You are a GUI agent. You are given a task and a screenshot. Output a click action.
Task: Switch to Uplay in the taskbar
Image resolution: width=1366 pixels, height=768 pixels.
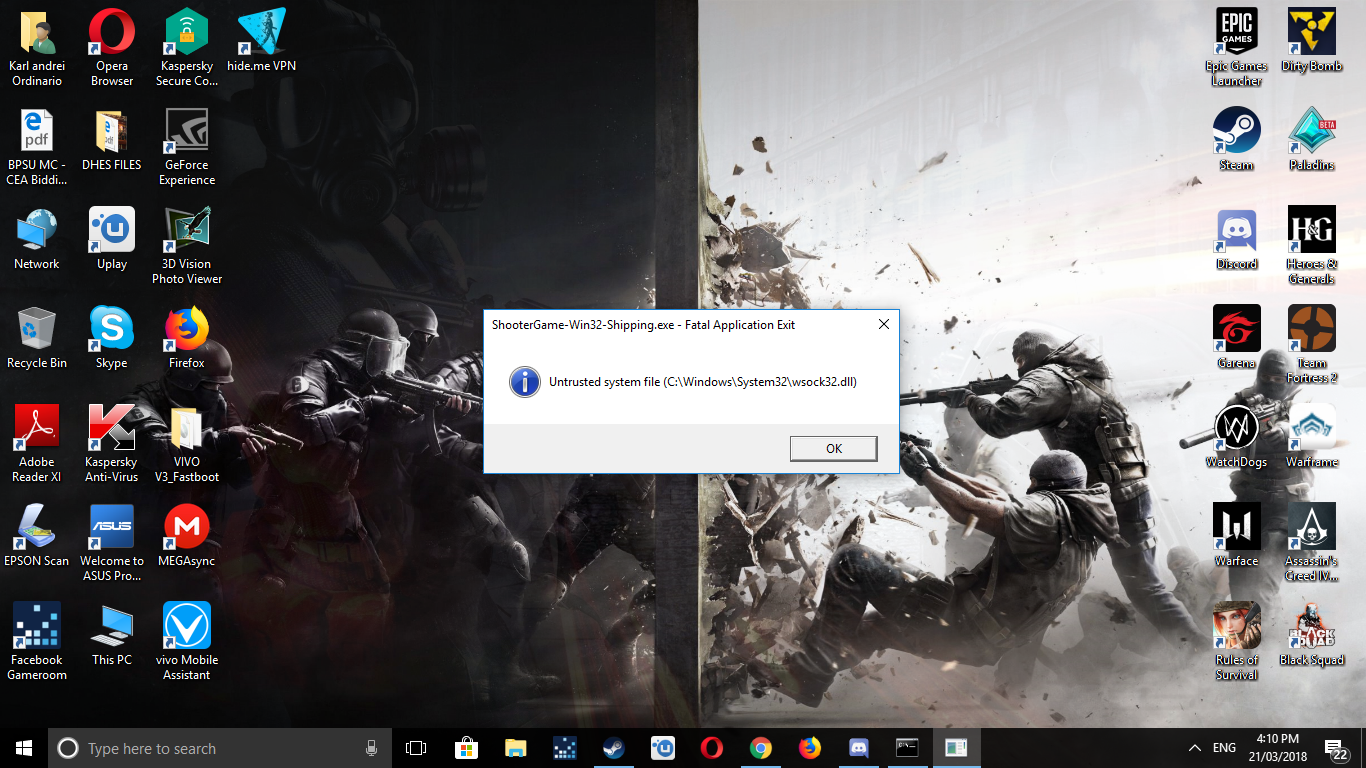click(x=662, y=748)
